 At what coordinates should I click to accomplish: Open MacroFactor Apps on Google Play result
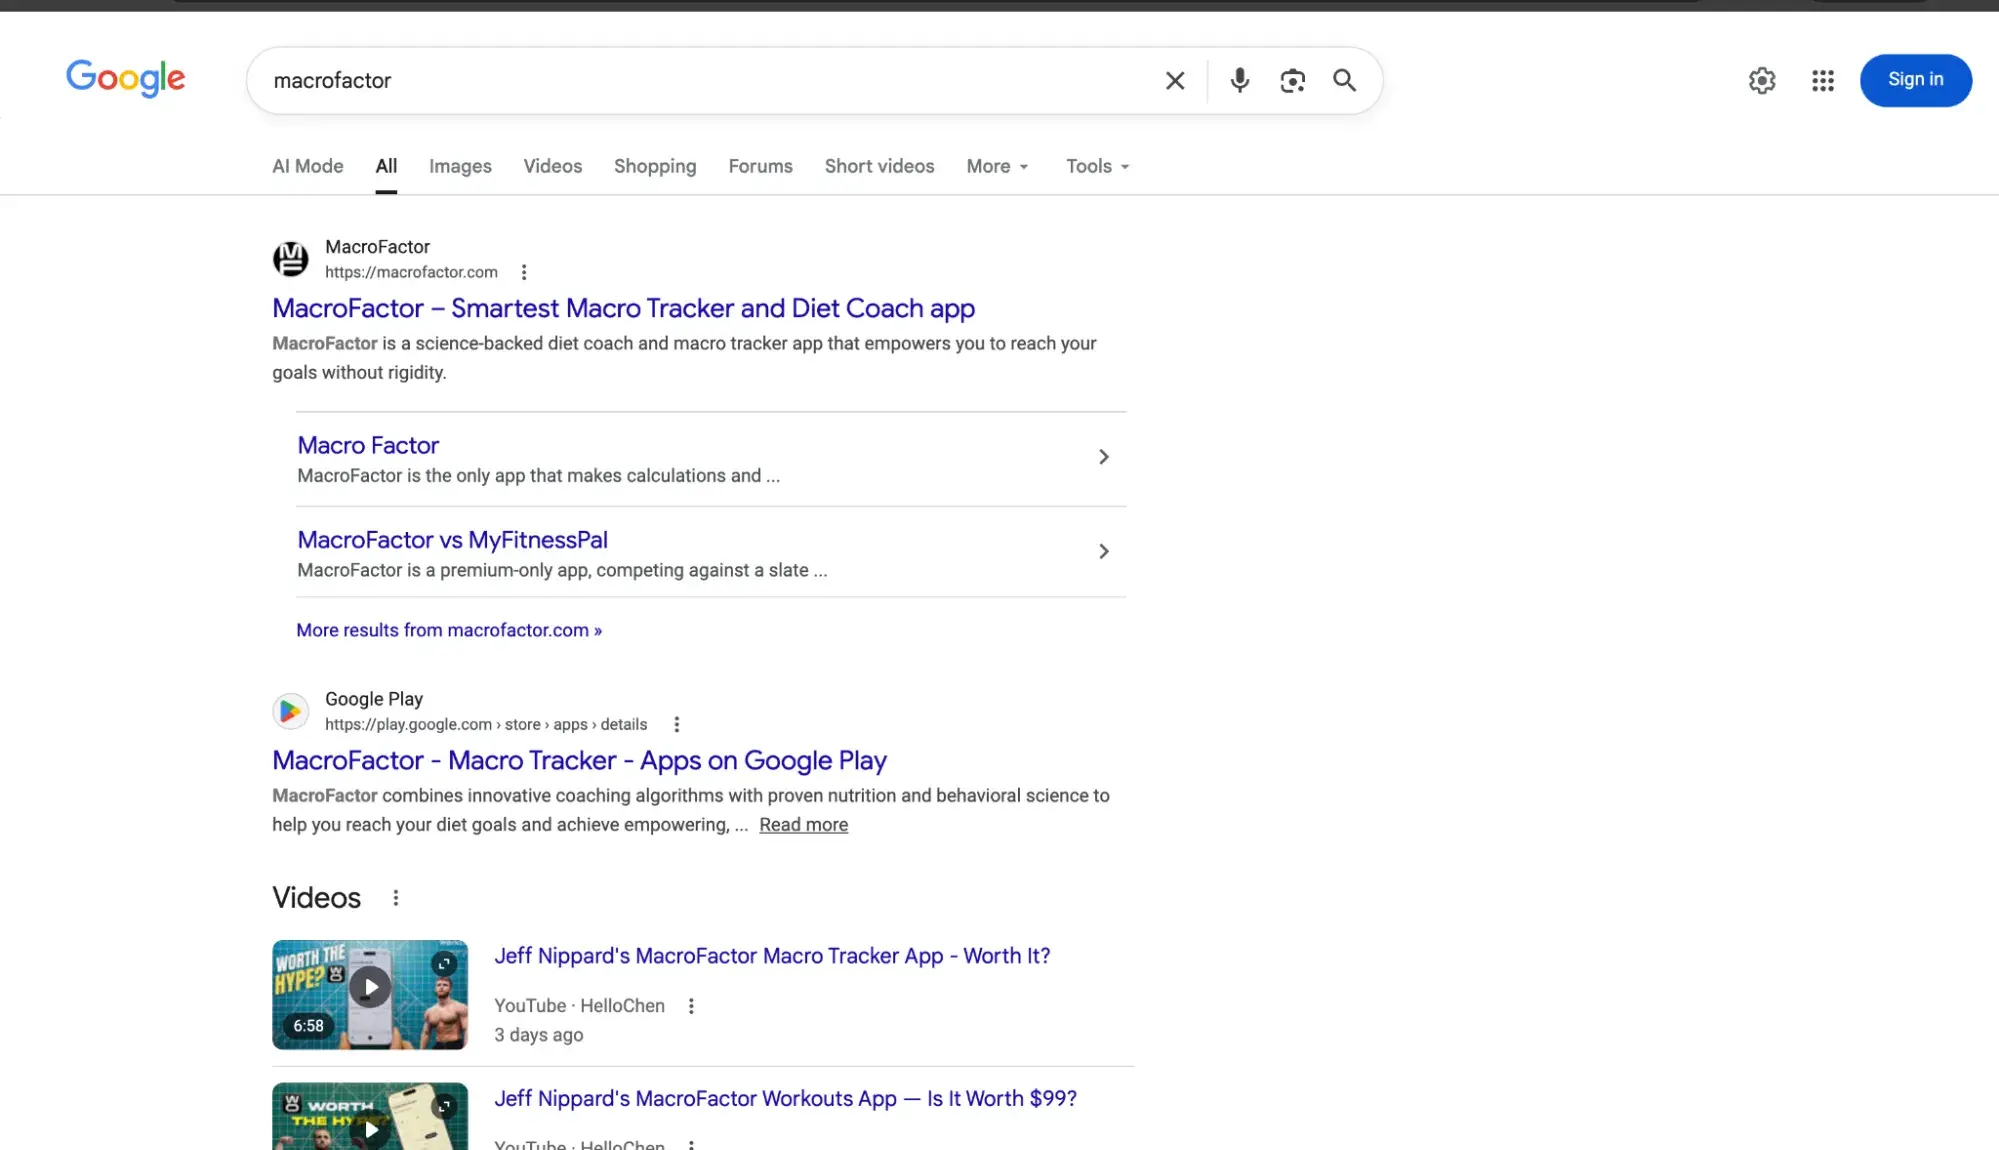pos(579,760)
